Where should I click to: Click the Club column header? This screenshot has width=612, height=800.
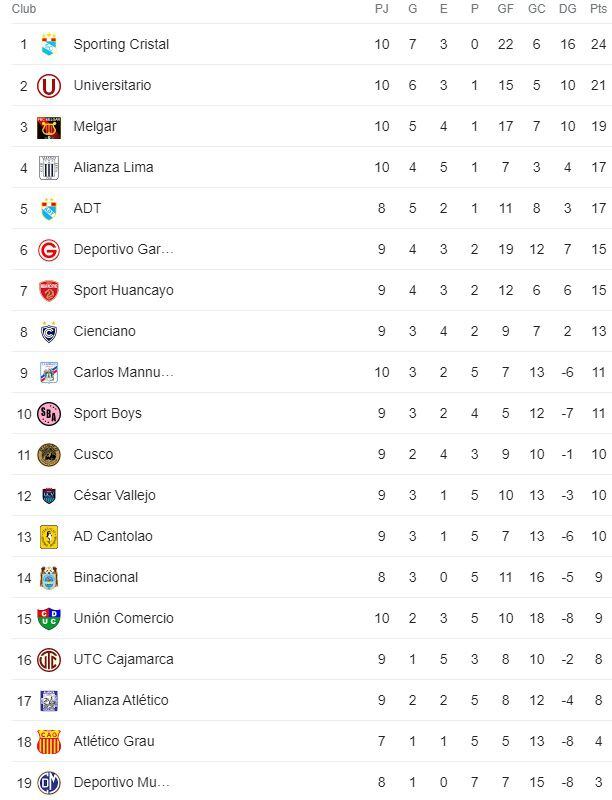(24, 9)
